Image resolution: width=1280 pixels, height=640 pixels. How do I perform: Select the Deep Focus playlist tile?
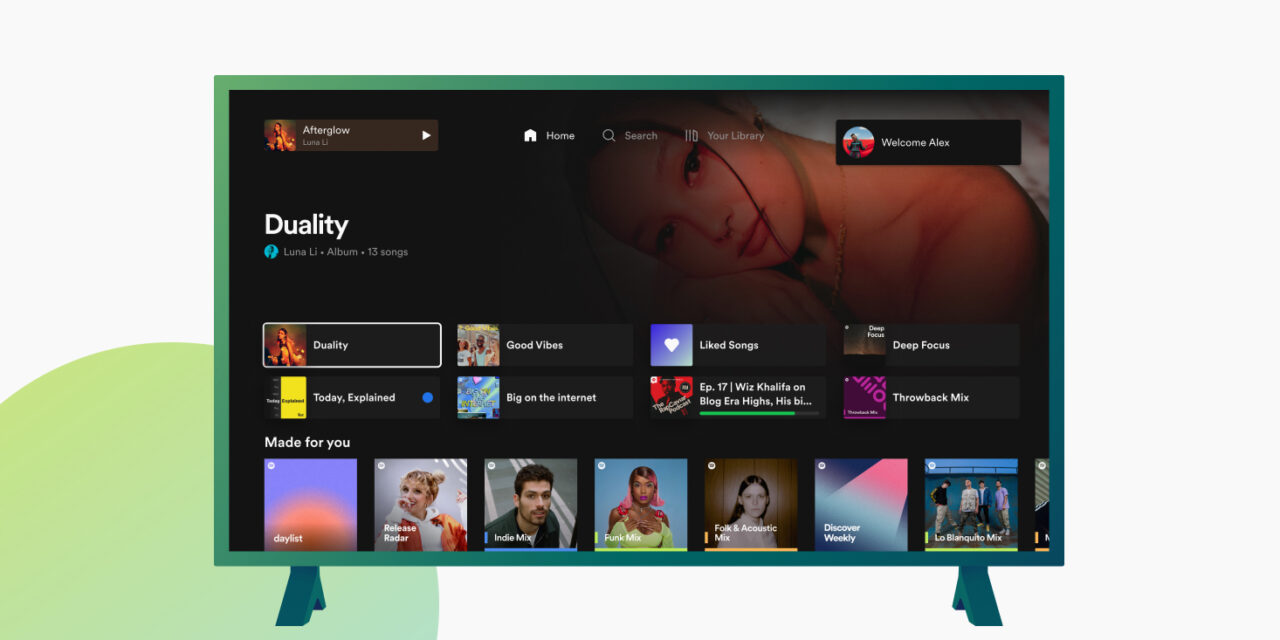click(x=931, y=345)
